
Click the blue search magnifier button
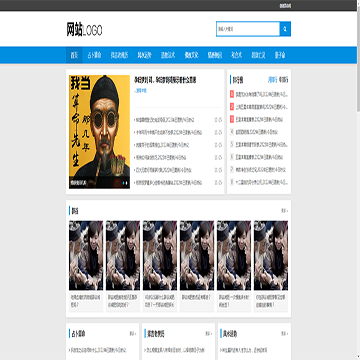point(285,29)
